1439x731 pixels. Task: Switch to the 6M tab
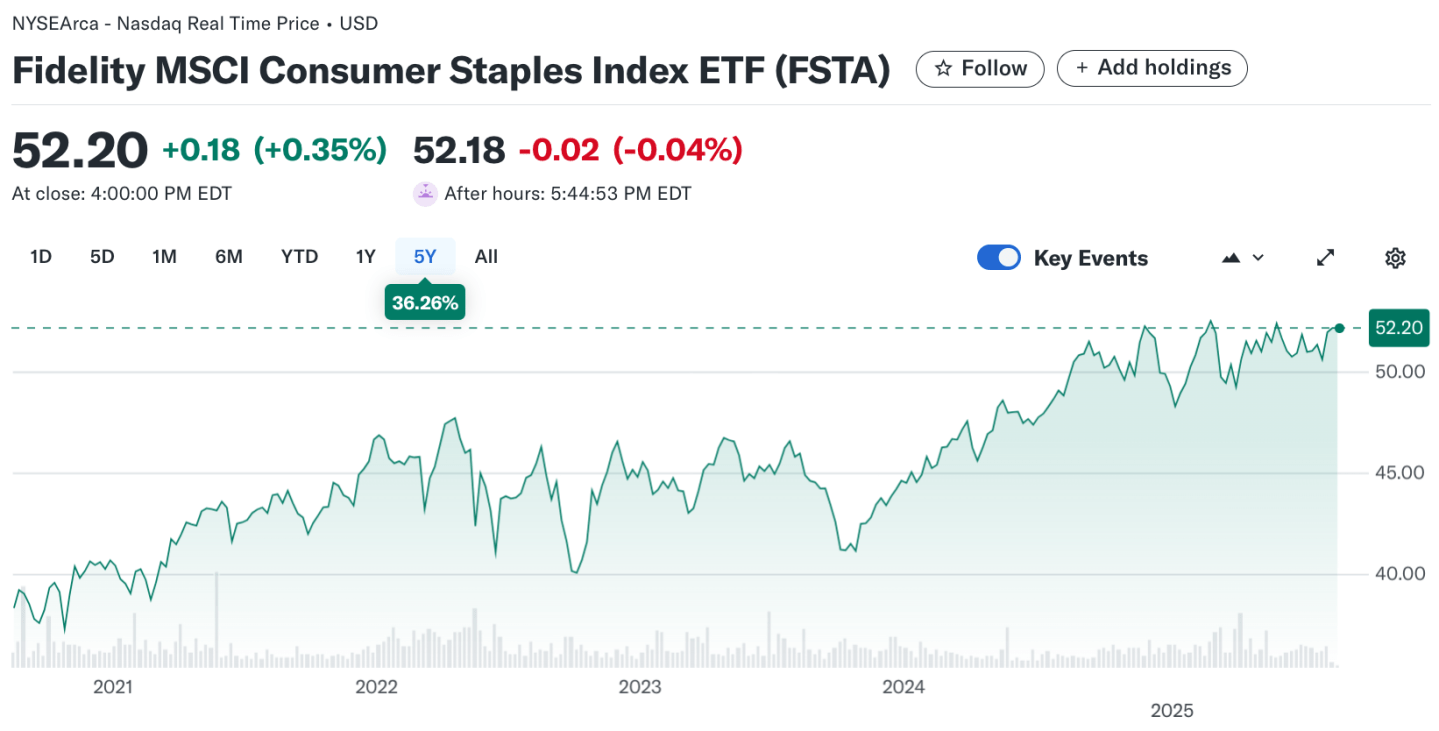228,256
